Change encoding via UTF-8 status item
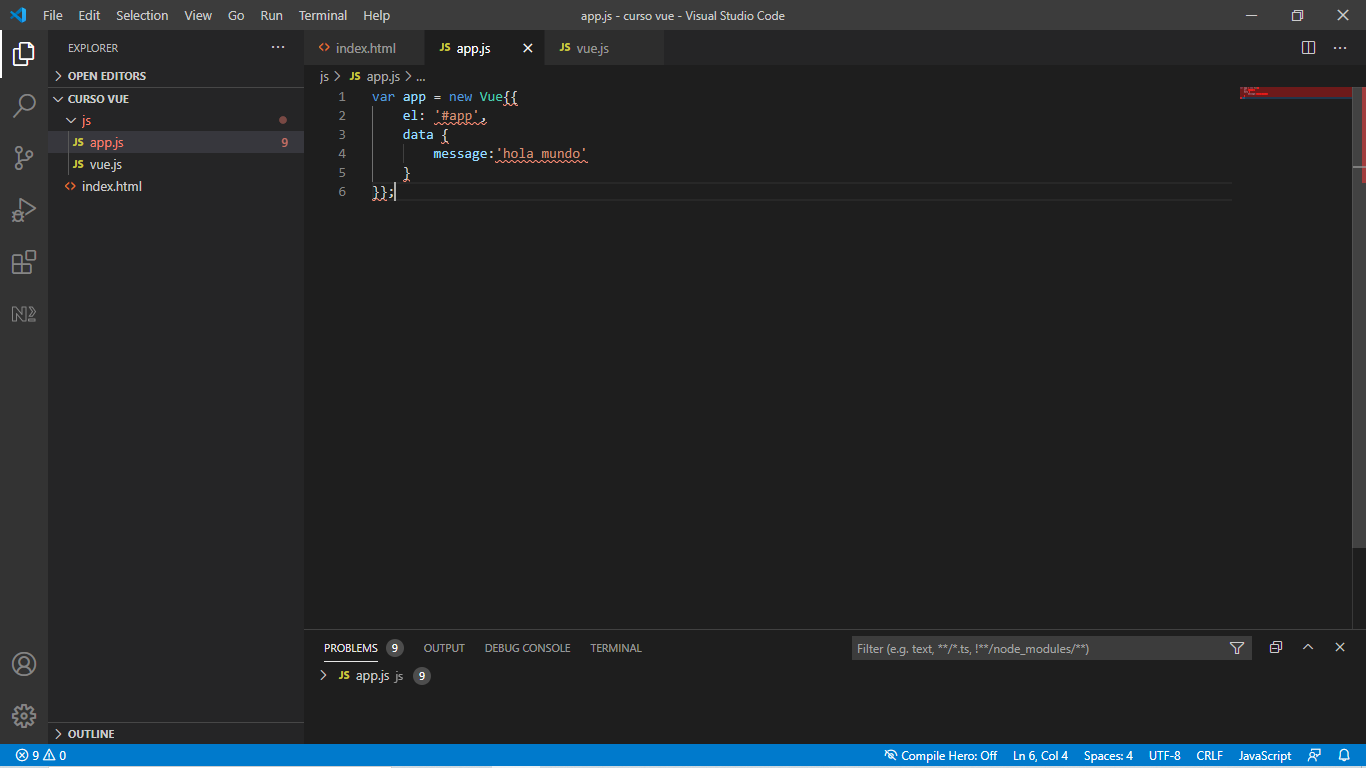This screenshot has width=1366, height=768. click(x=1164, y=756)
